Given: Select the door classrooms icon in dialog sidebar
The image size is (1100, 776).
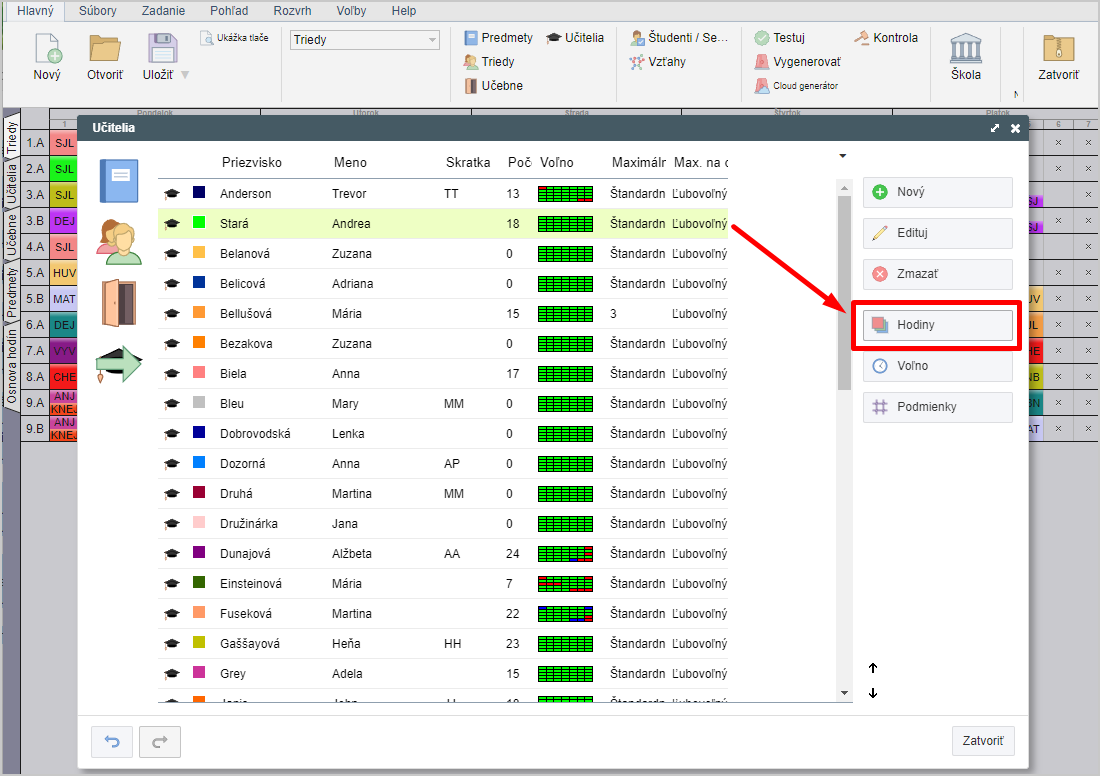Looking at the screenshot, I should point(119,303).
